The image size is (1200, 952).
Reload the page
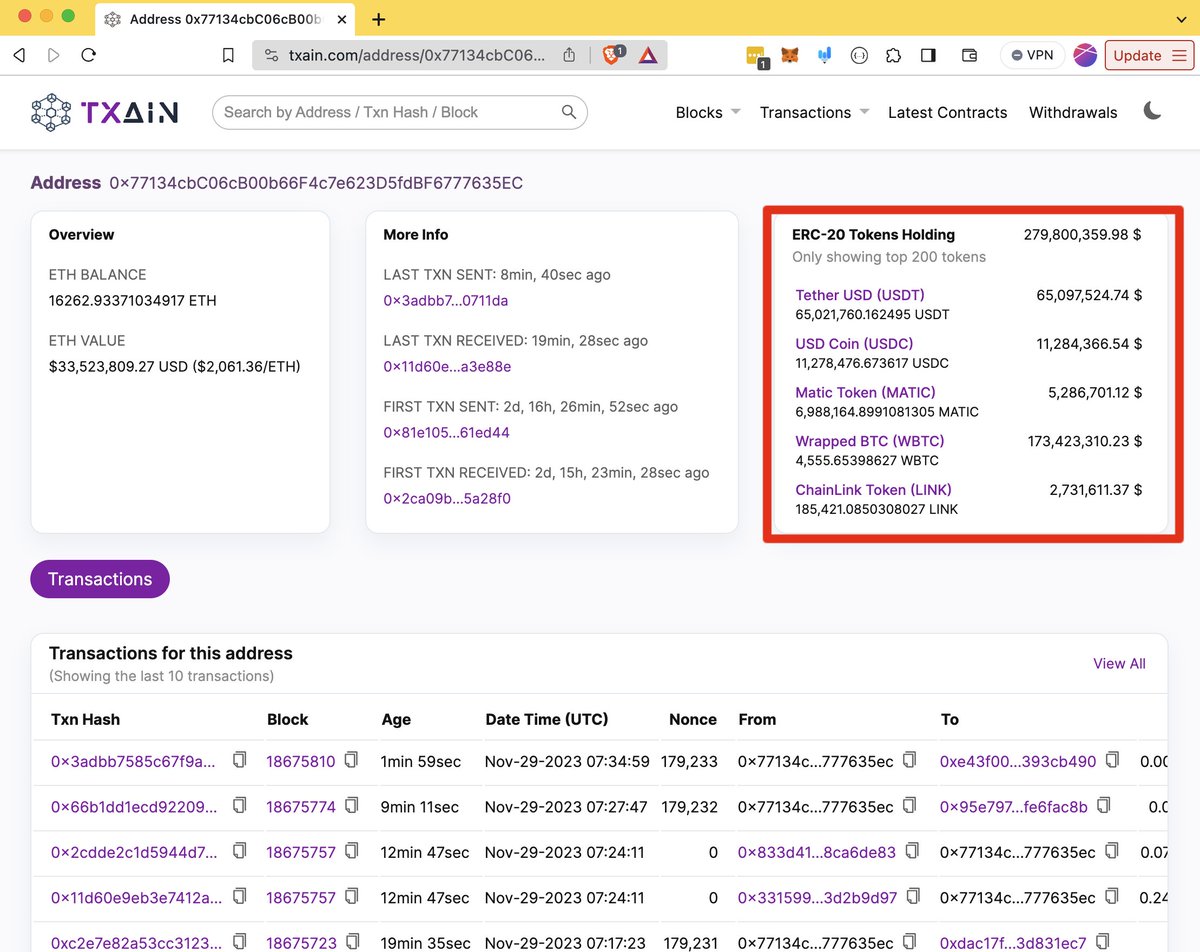tap(89, 56)
